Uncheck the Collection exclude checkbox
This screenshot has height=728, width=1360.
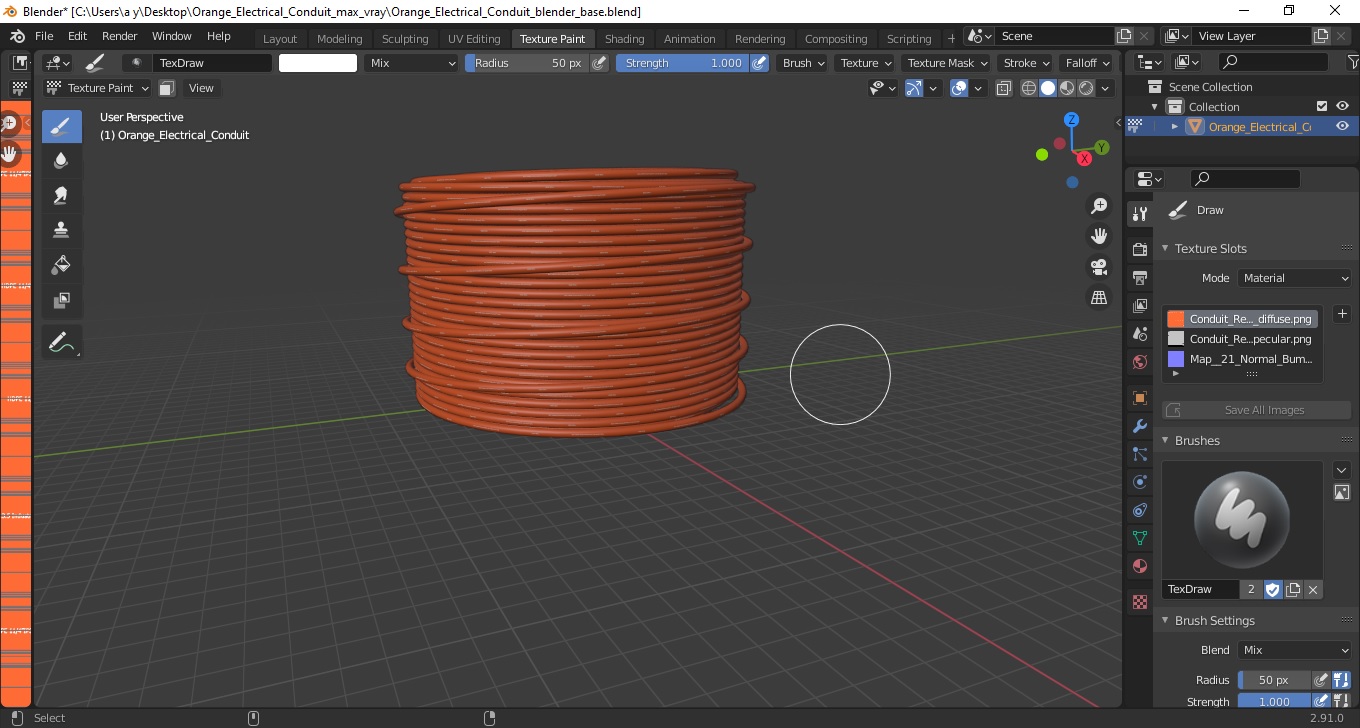tap(1322, 106)
